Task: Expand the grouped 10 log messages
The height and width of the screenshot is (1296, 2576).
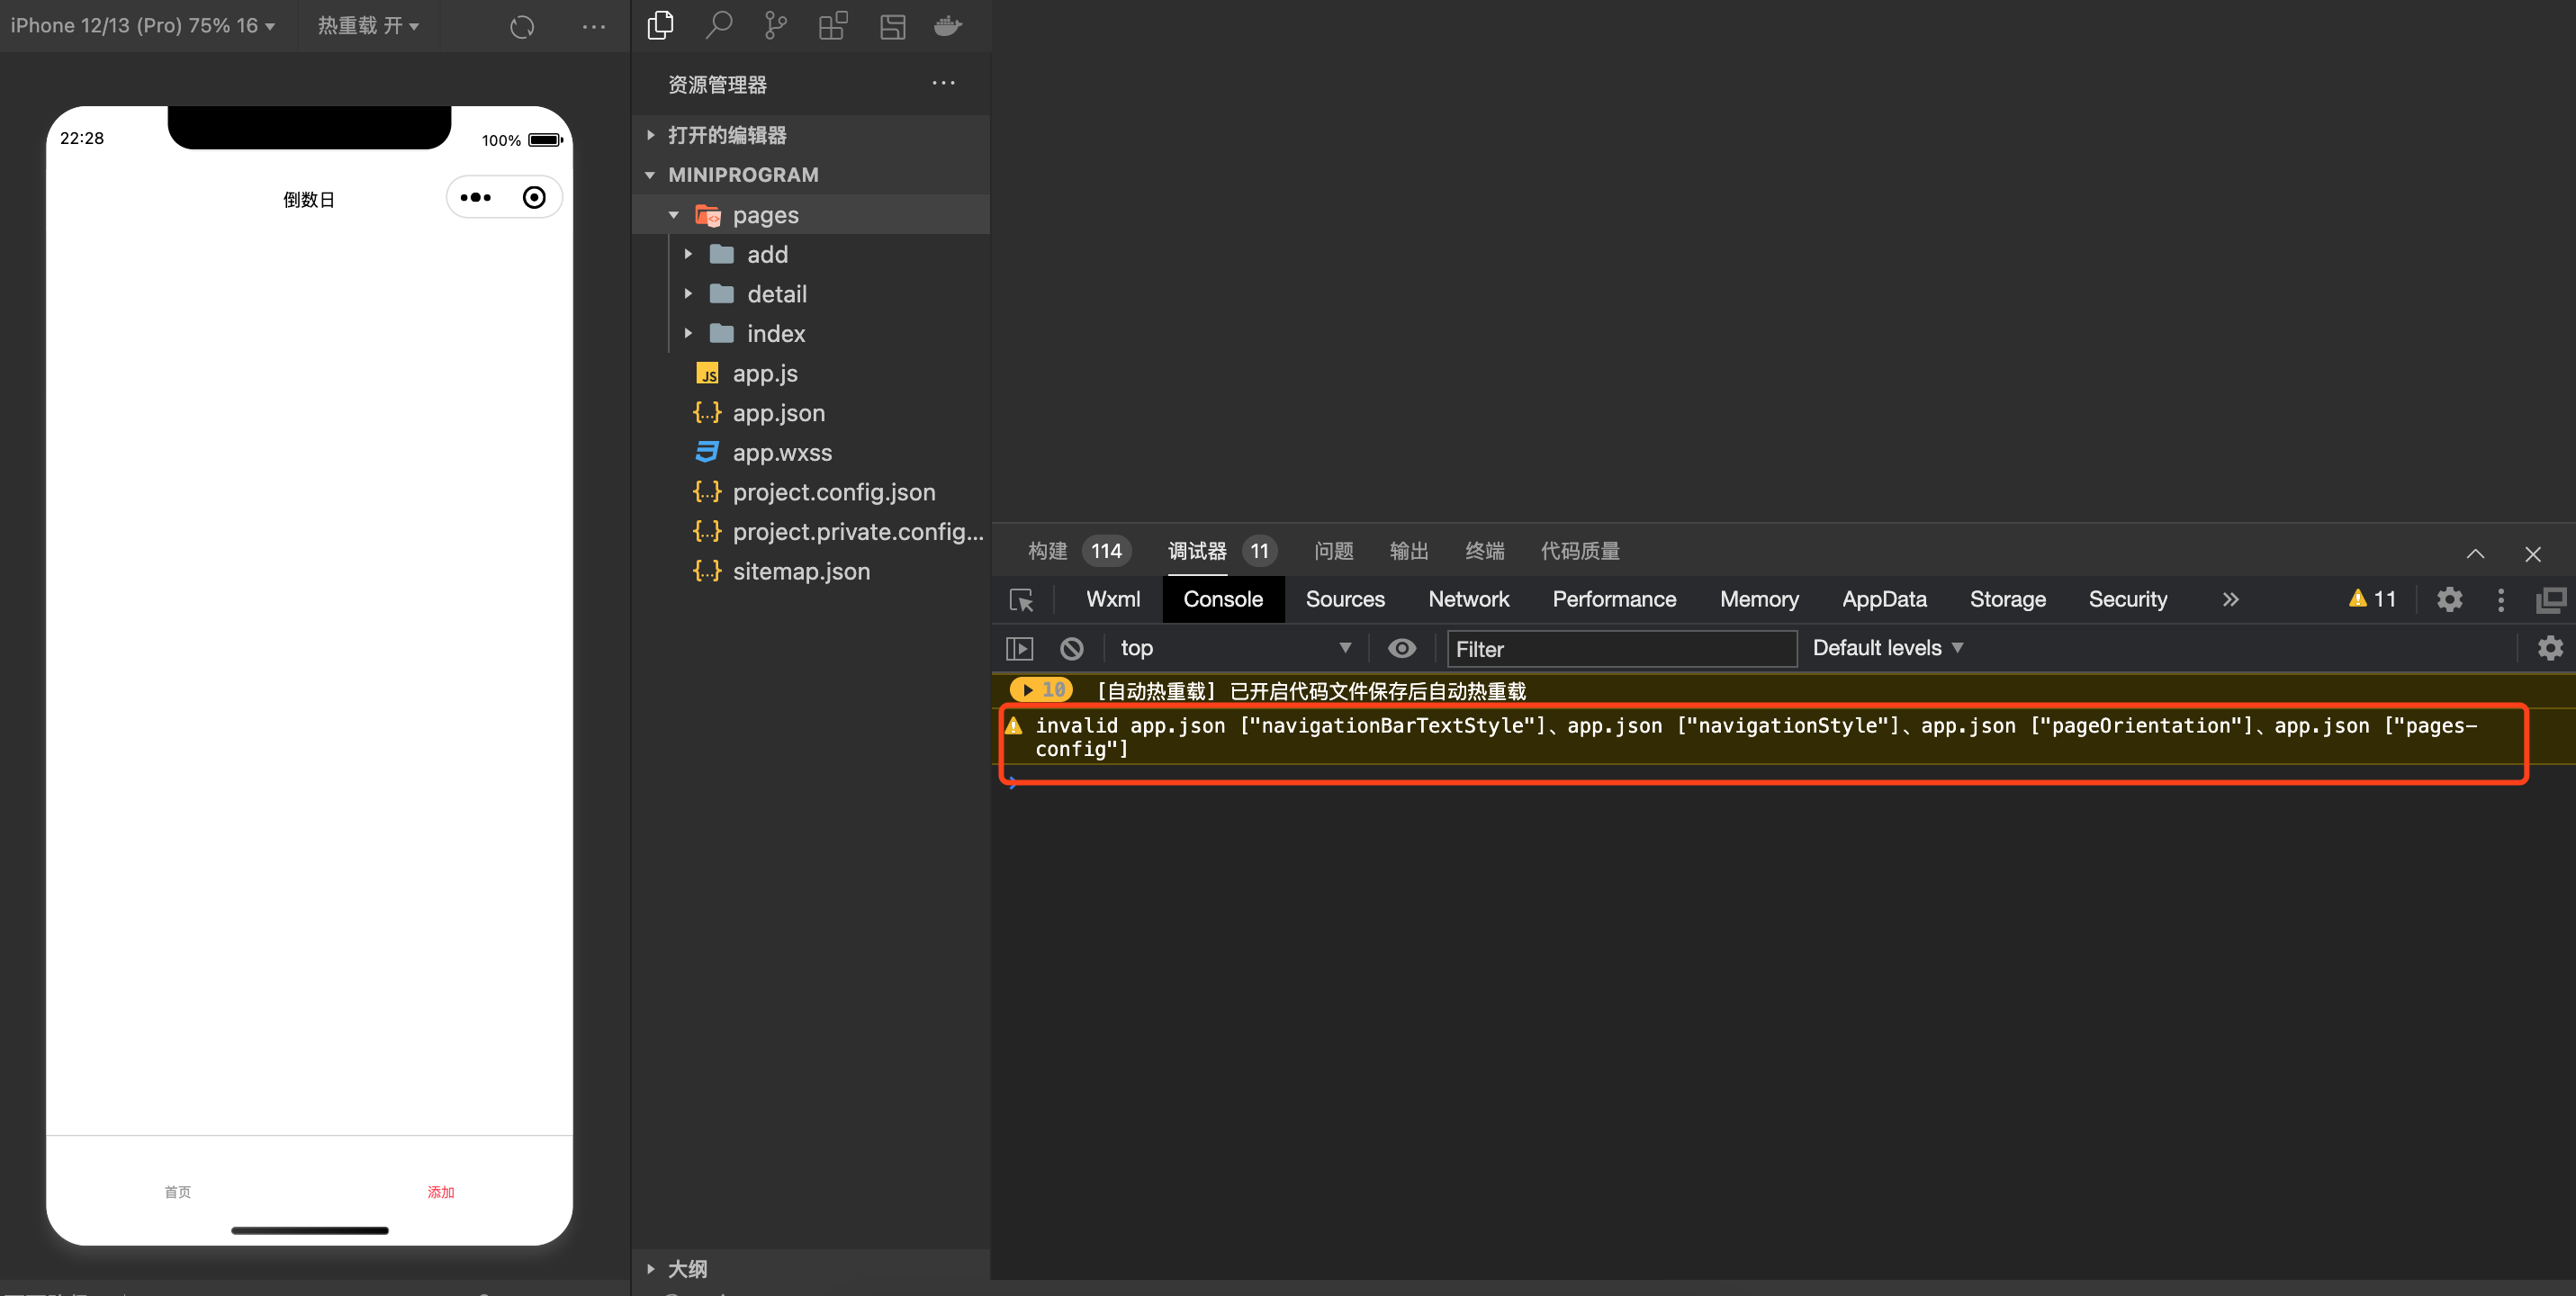Action: coord(1028,690)
